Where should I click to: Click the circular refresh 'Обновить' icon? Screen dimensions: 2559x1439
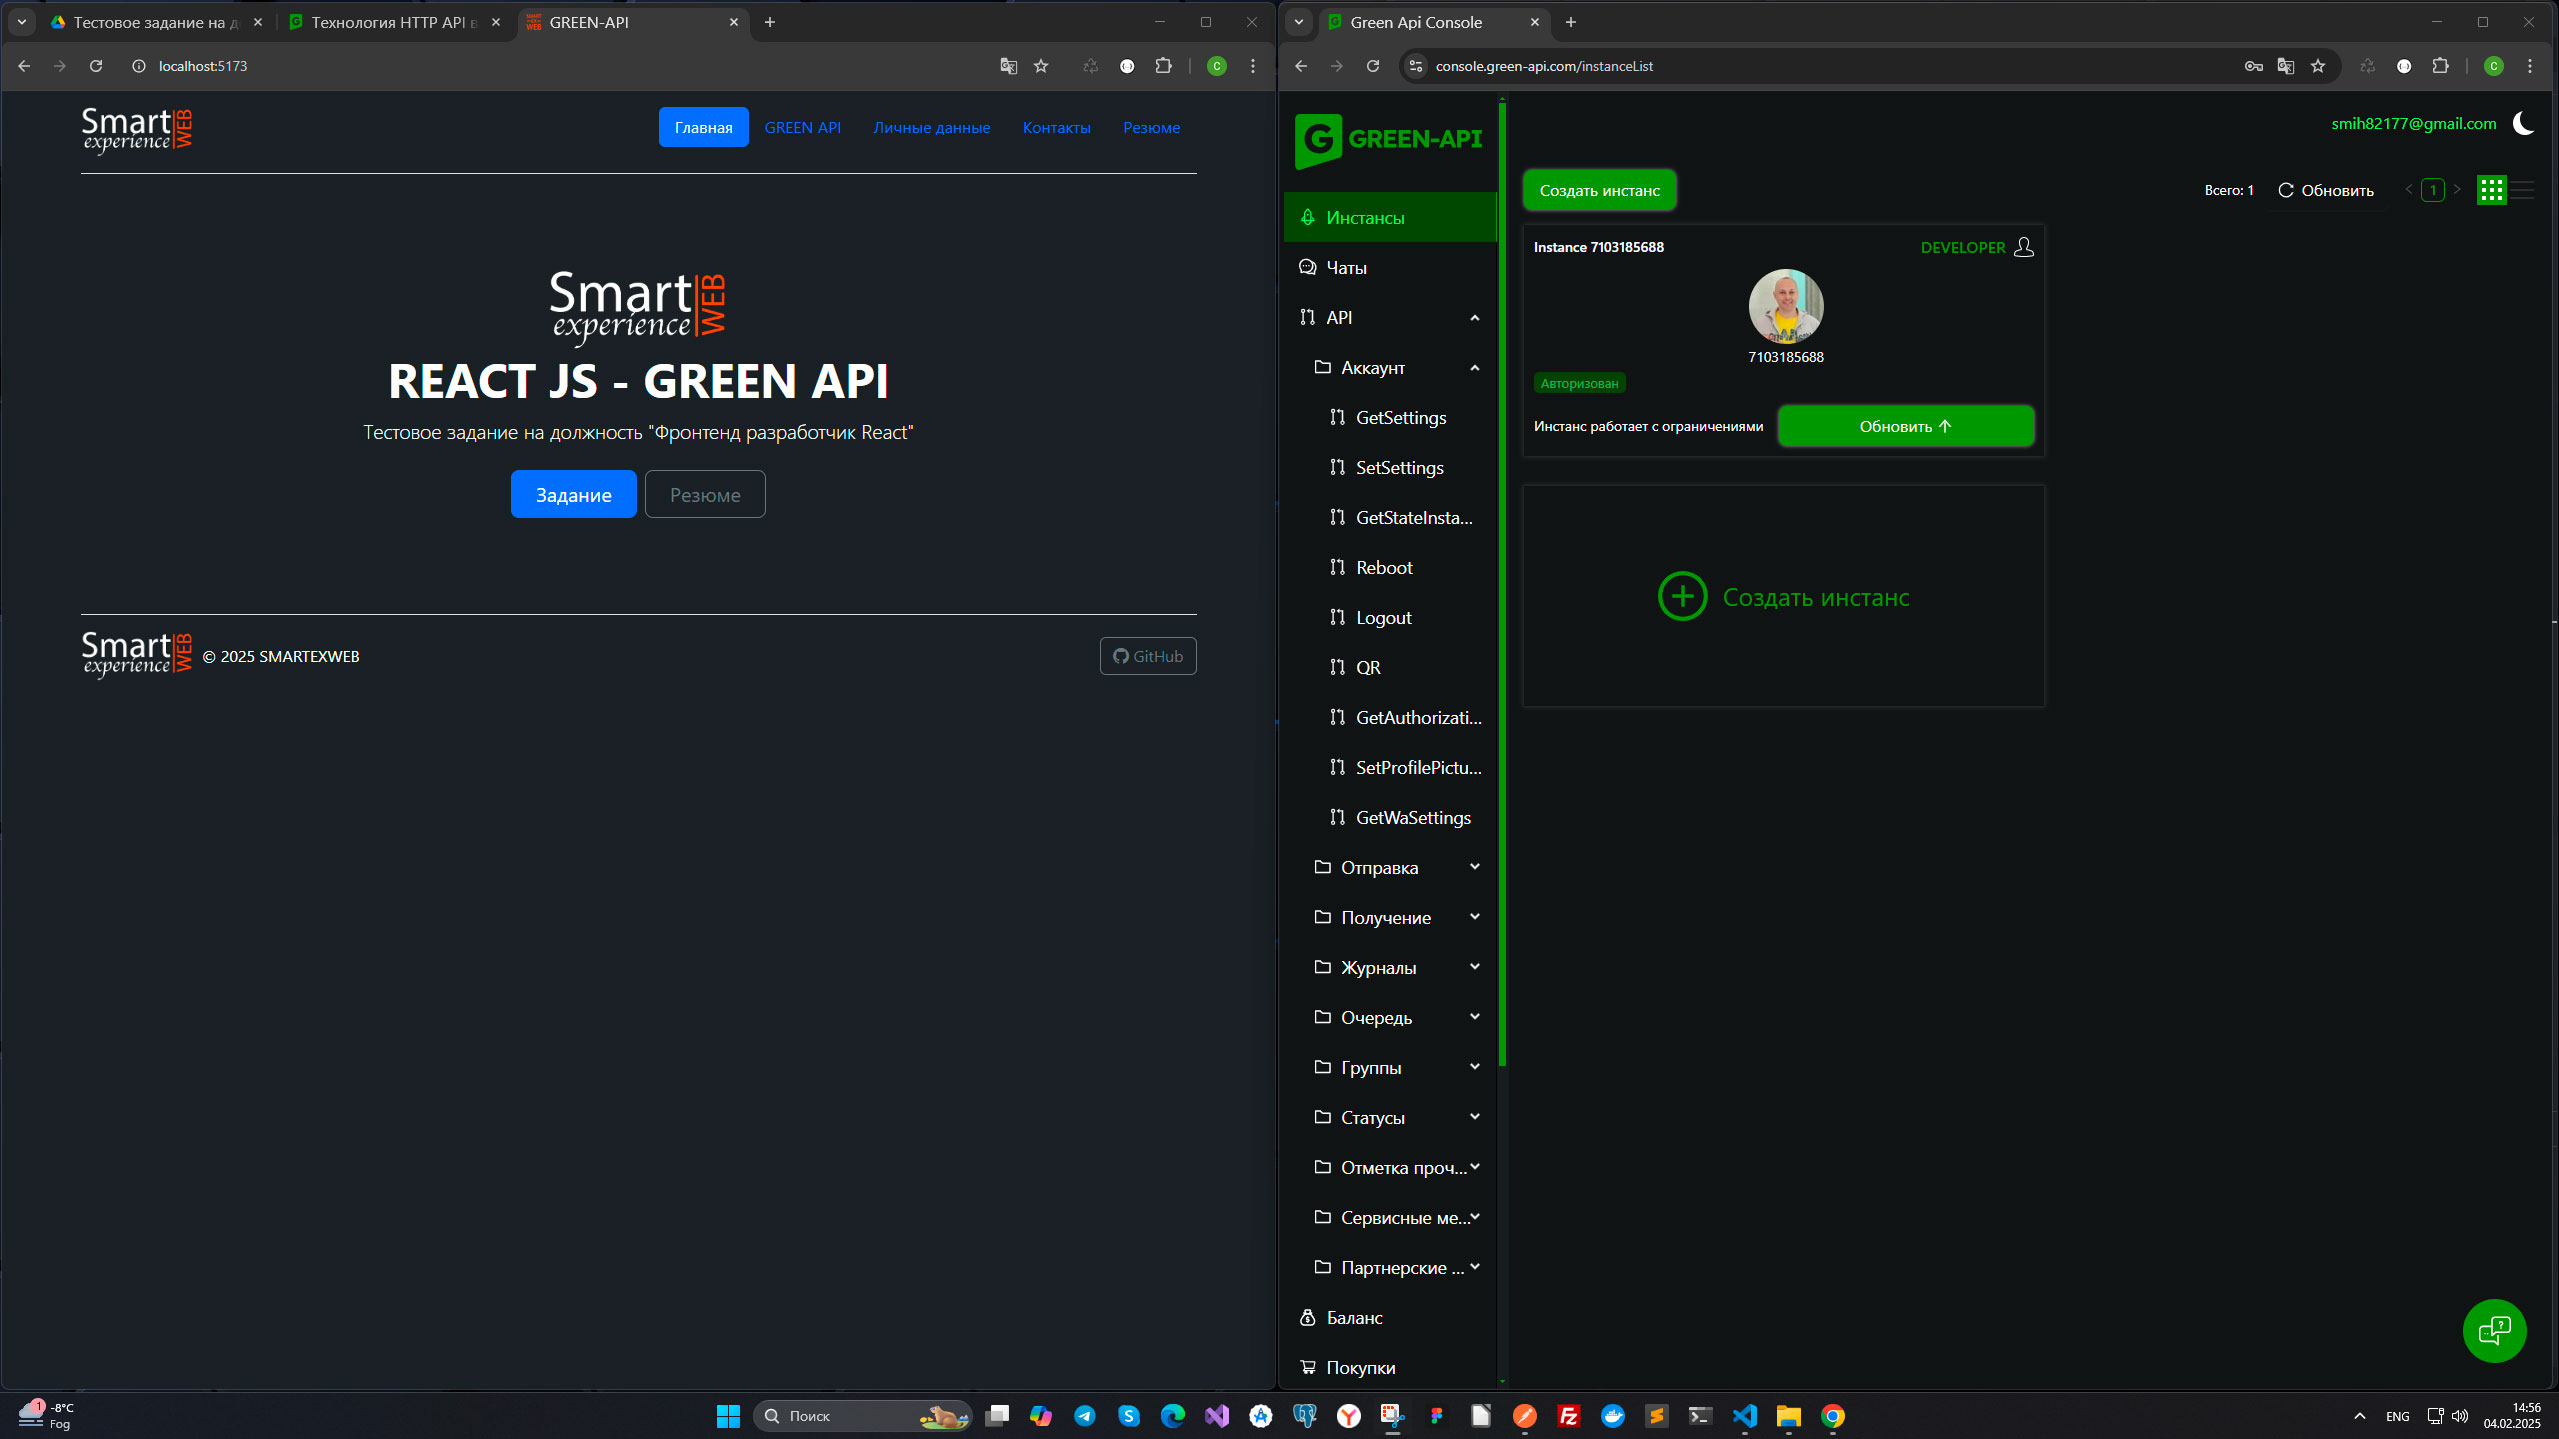tap(2286, 190)
